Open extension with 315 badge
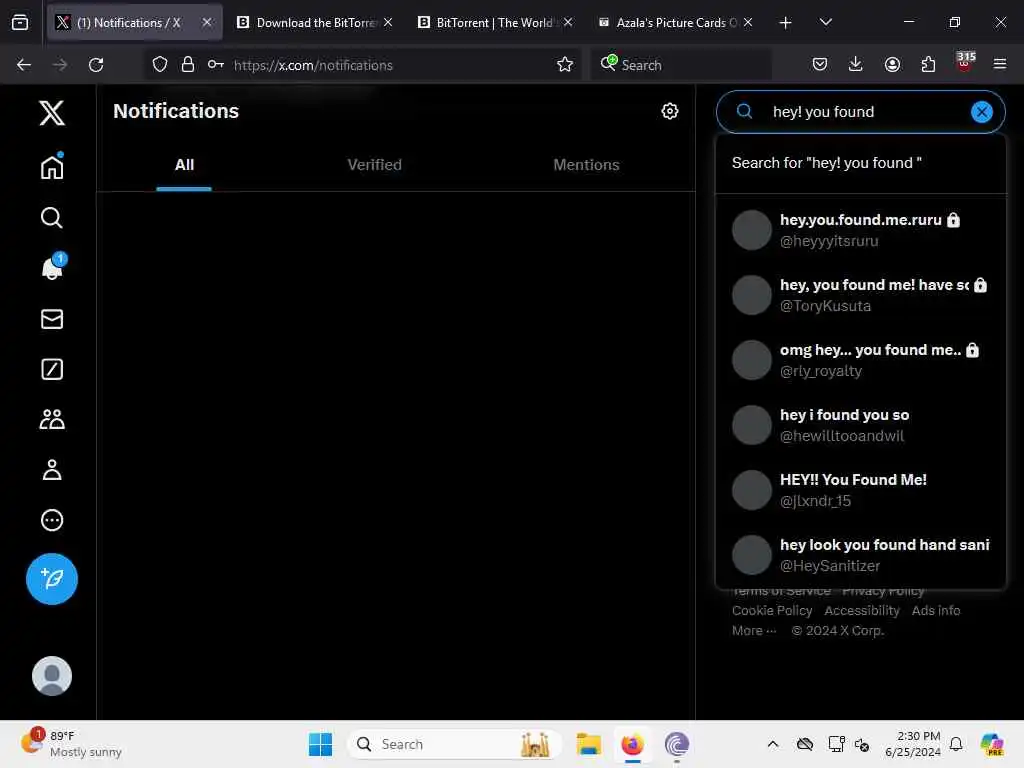 [x=965, y=63]
